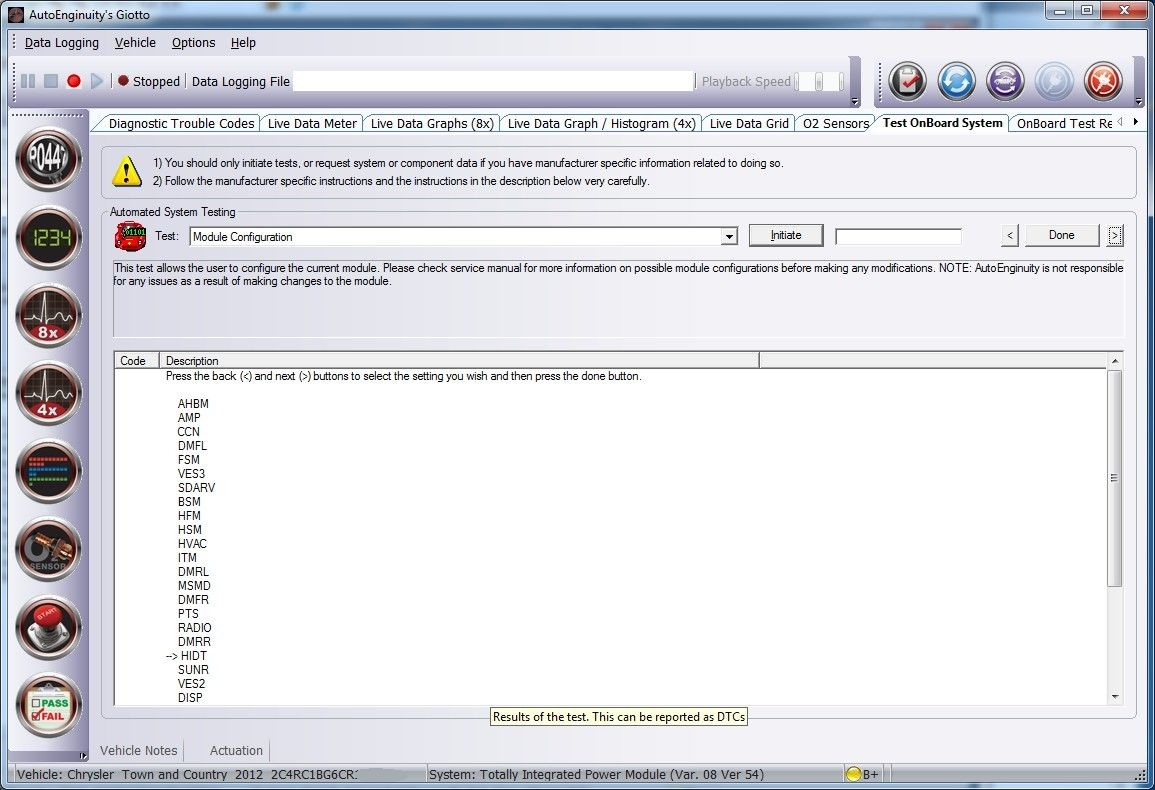
Task: Select the live data grid sidebar icon
Action: (x=48, y=471)
